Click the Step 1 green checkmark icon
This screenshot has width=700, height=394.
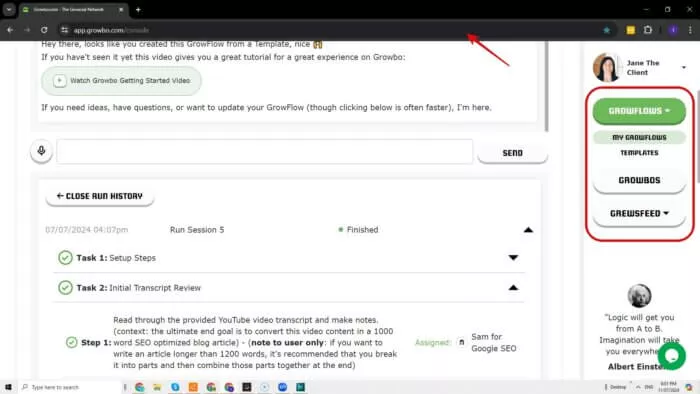pos(71,342)
